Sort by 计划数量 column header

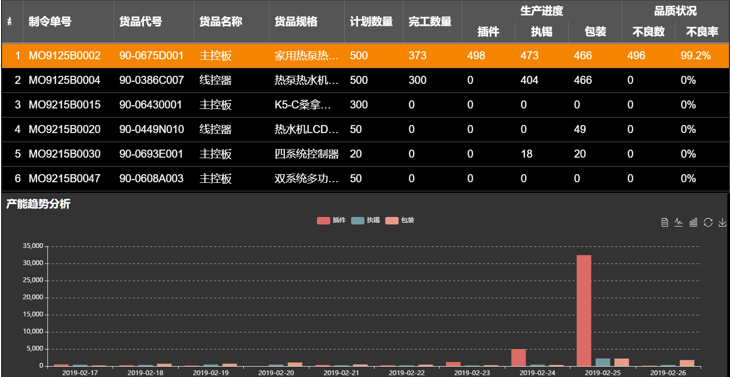click(x=371, y=21)
